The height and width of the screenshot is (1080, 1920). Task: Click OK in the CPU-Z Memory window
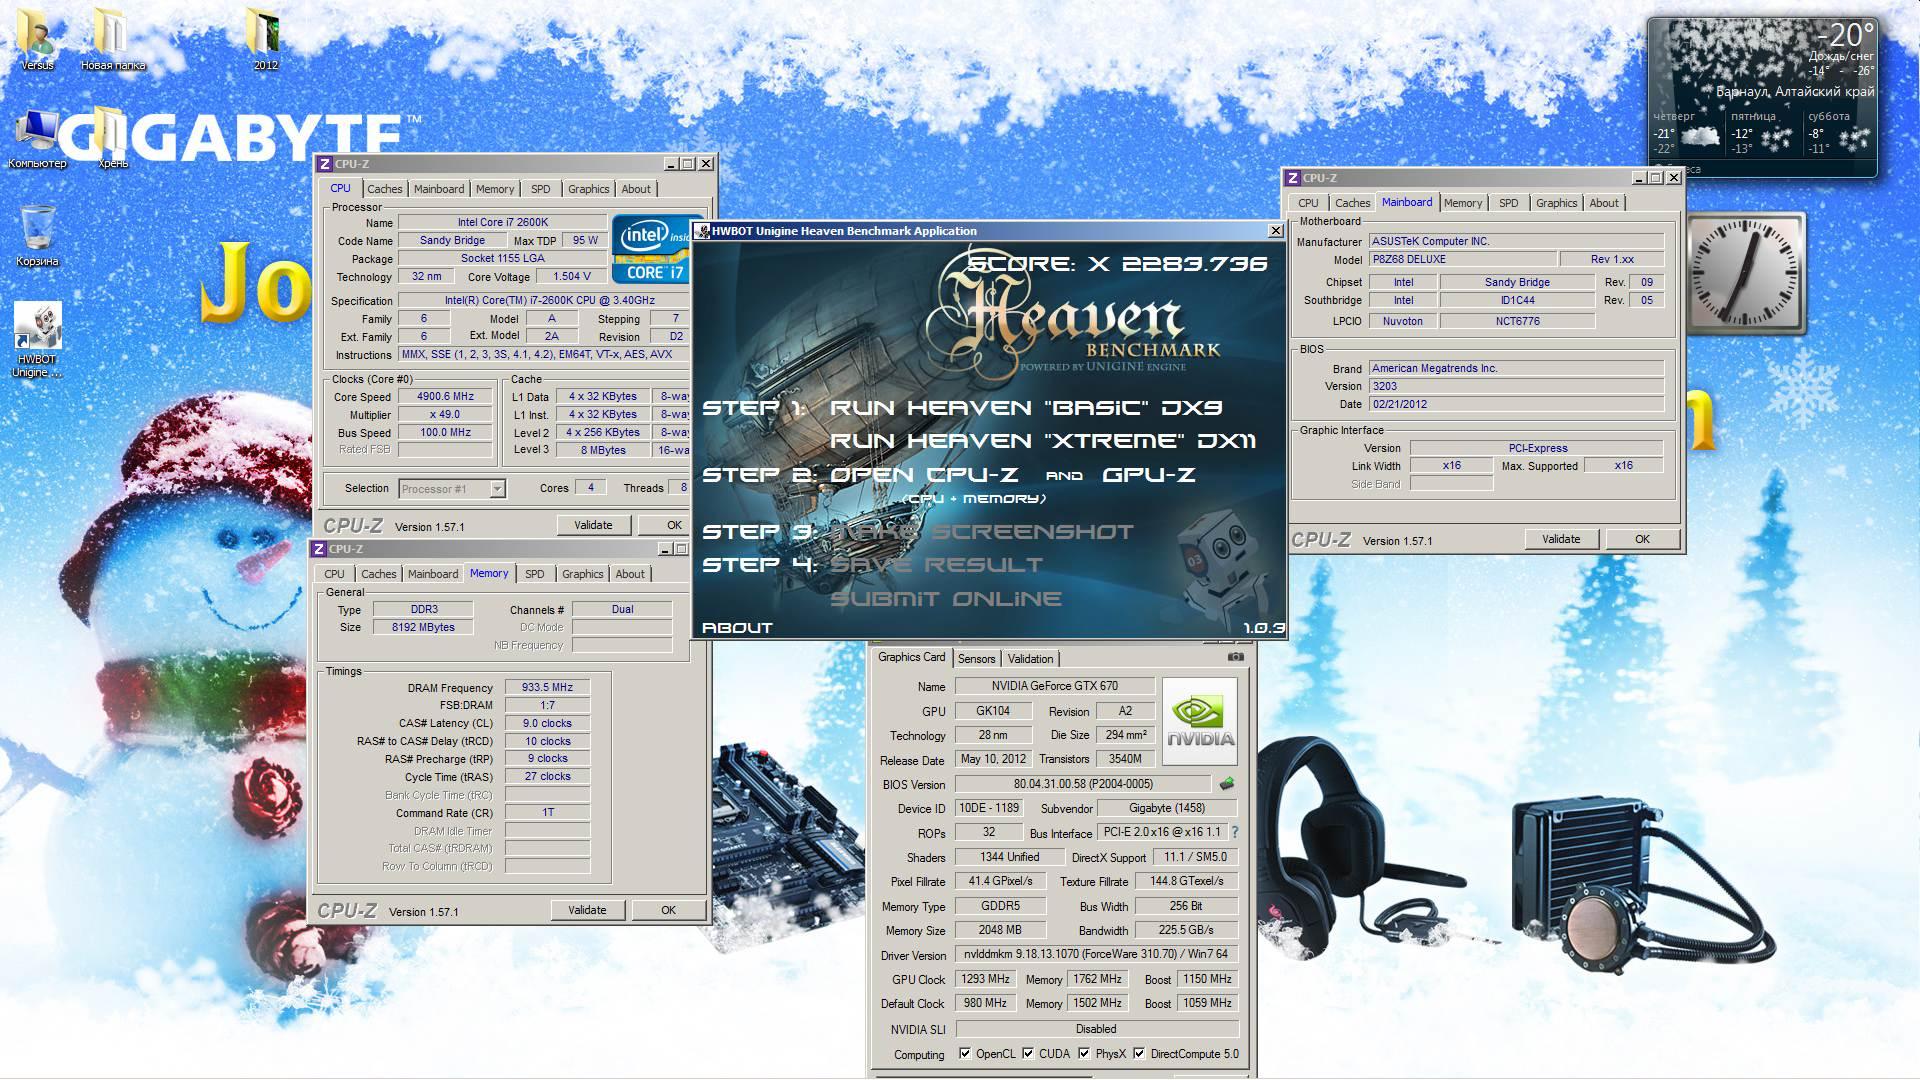pyautogui.click(x=668, y=910)
